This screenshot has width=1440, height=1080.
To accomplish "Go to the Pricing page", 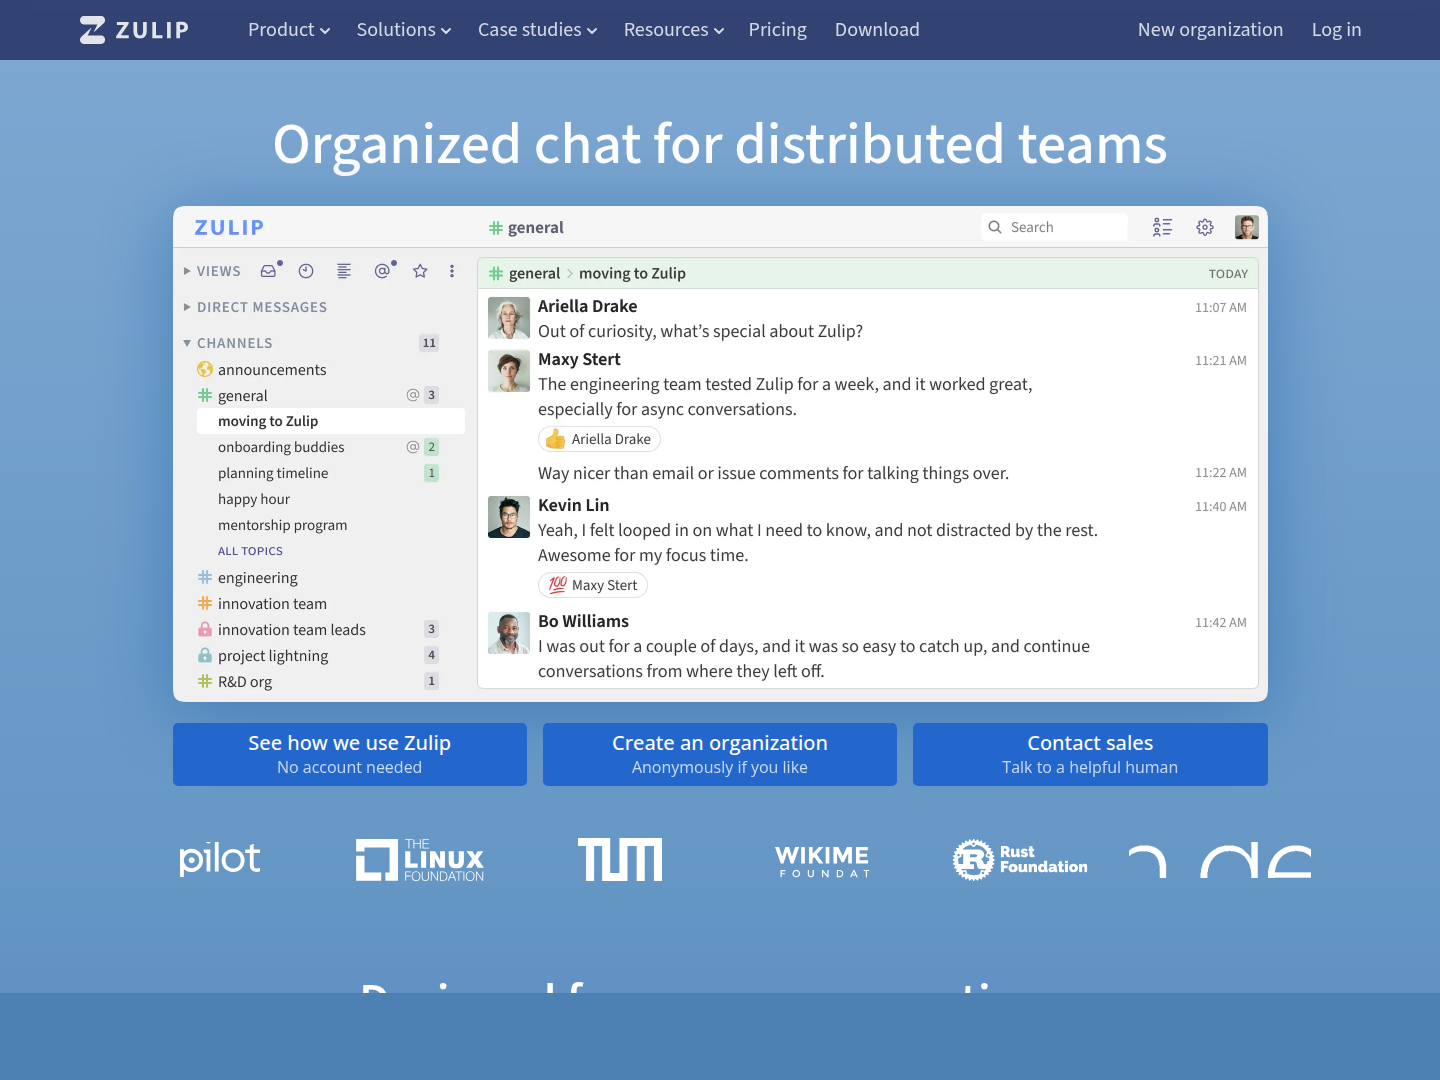I will (x=778, y=30).
